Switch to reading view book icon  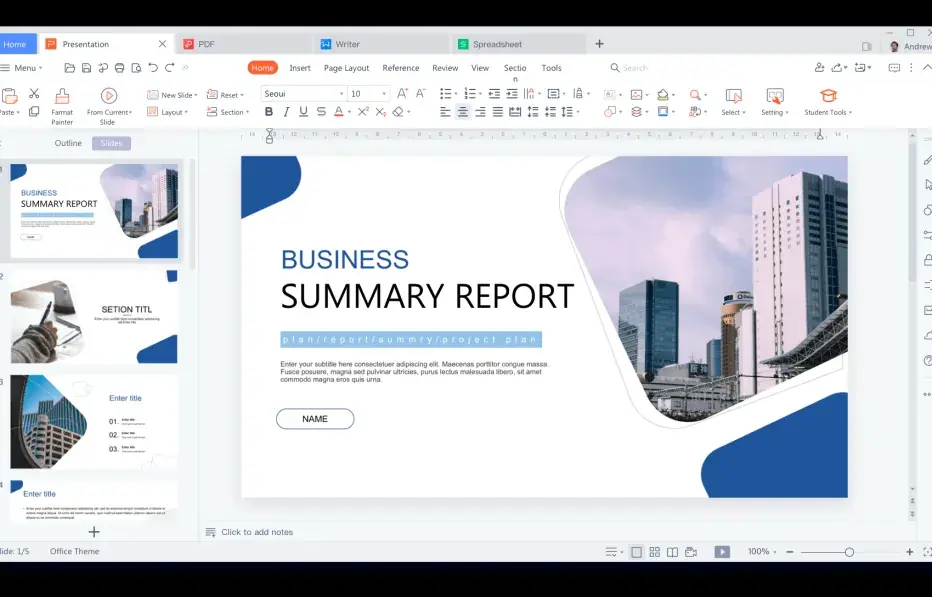click(x=672, y=552)
